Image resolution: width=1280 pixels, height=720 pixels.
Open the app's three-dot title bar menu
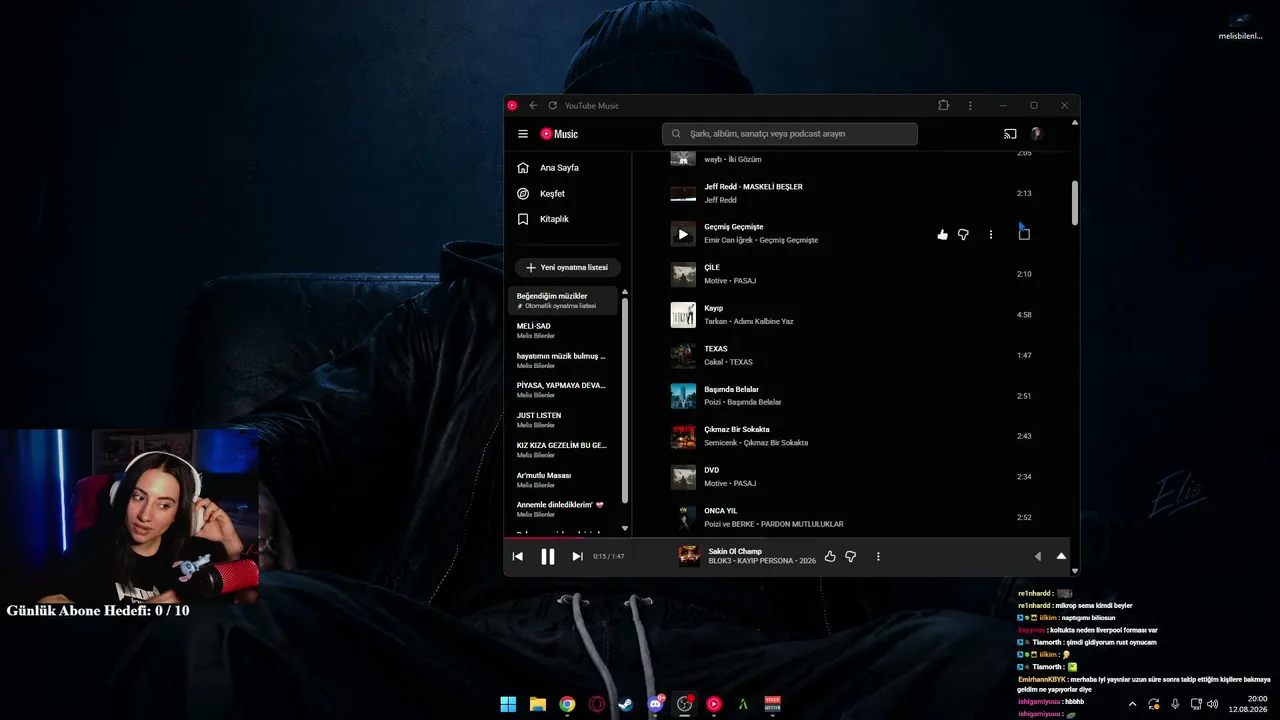970,106
